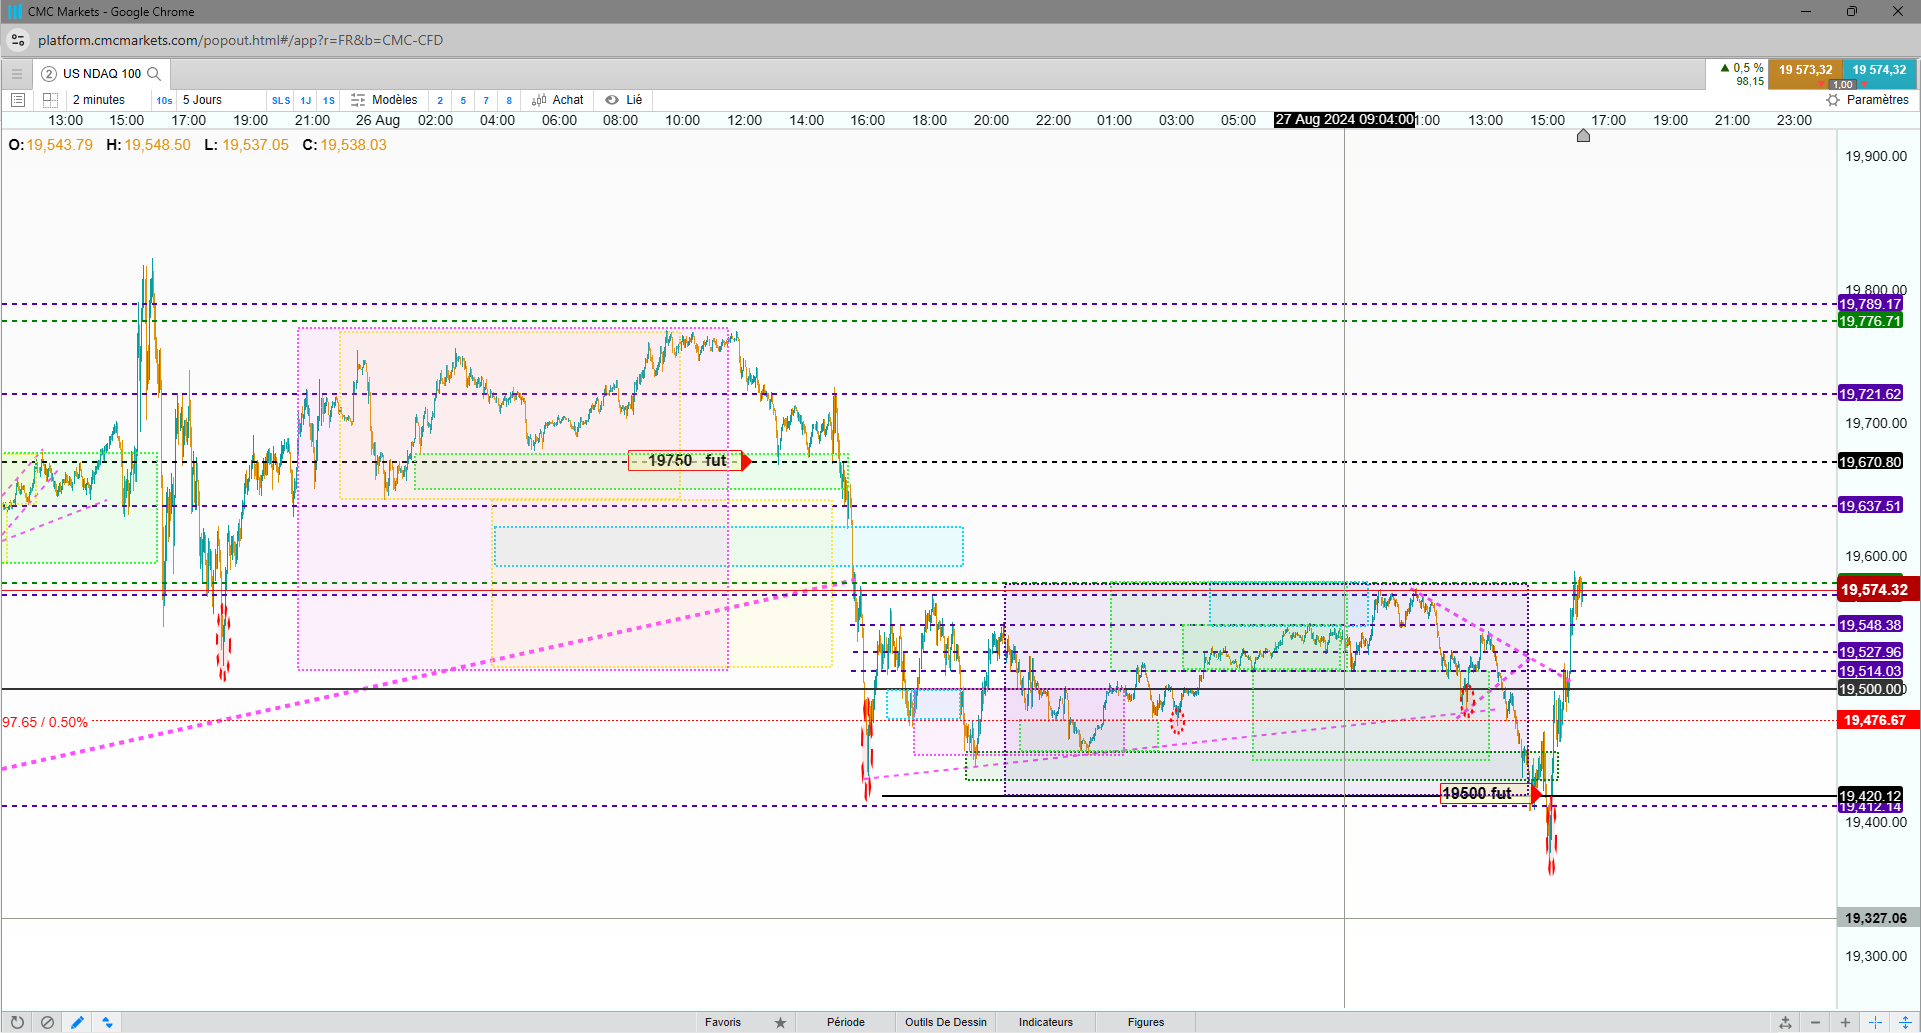This screenshot has height=1033, width=1921.
Task: Click the orange sell price 19 573,32
Action: (x=1805, y=70)
